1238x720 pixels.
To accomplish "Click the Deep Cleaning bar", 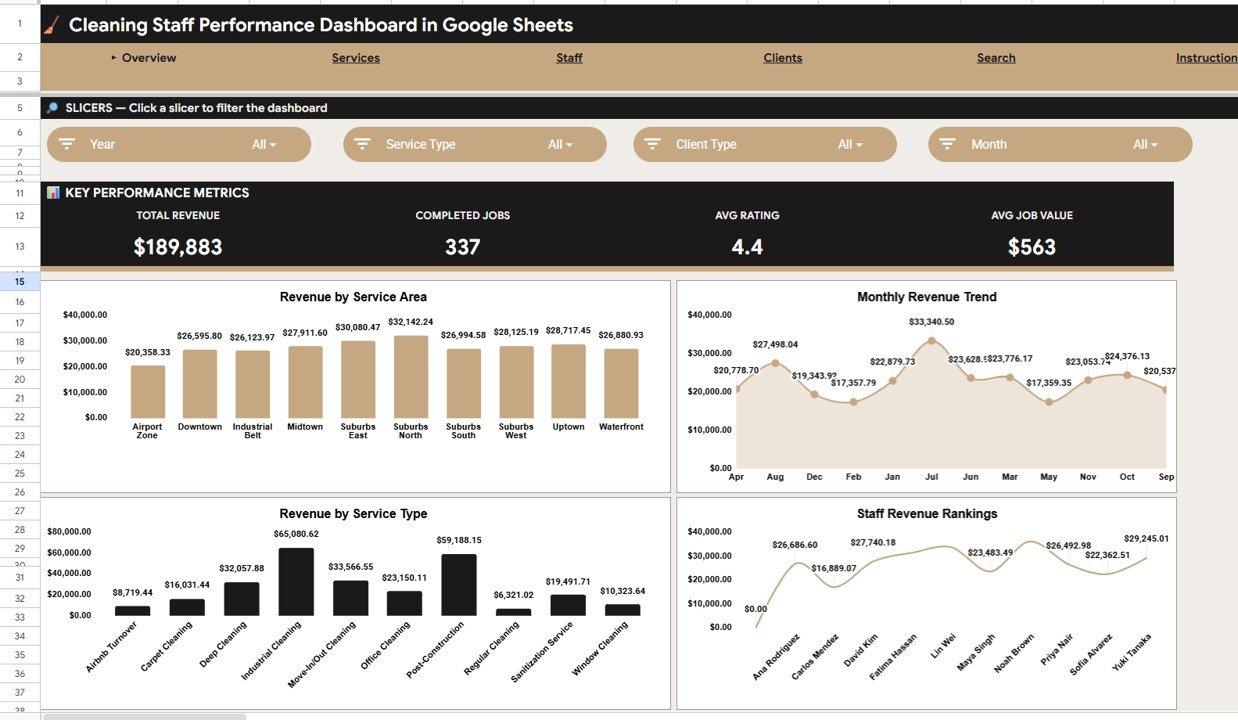I will coord(242,599).
